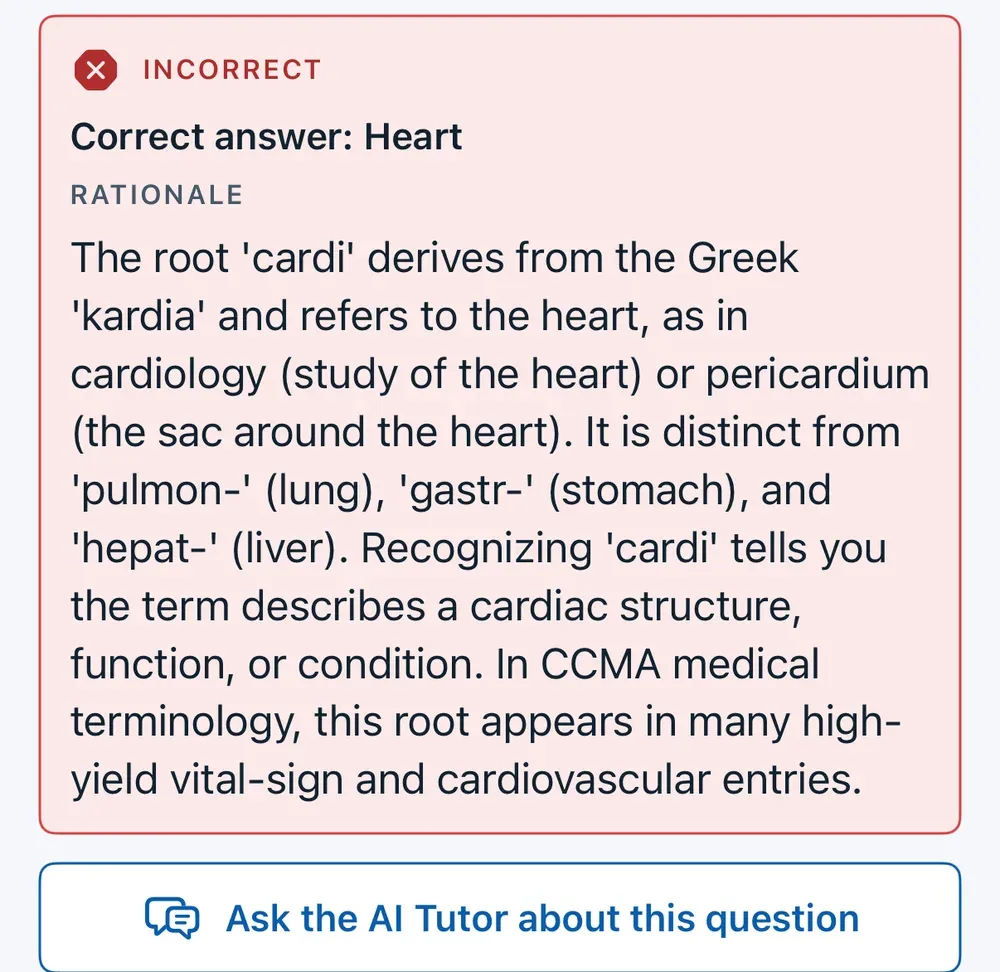Click the 'Correct answer: Heart' text
This screenshot has height=972, width=1000.
267,137
